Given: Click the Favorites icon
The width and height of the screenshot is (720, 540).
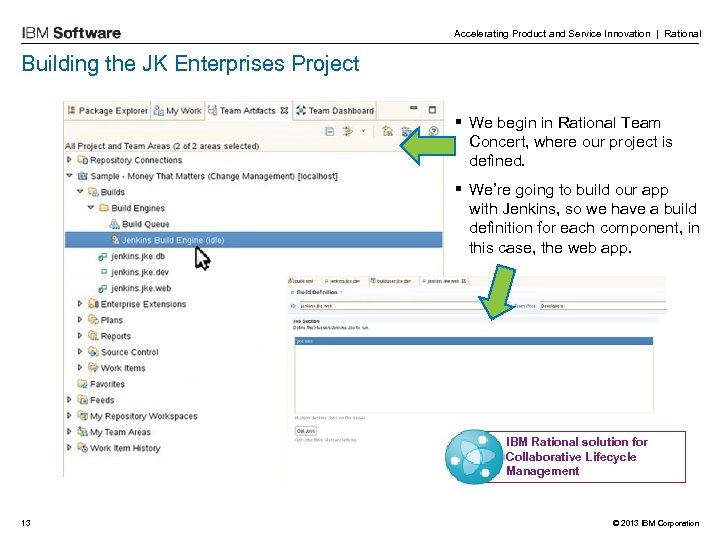Looking at the screenshot, I should [83, 383].
